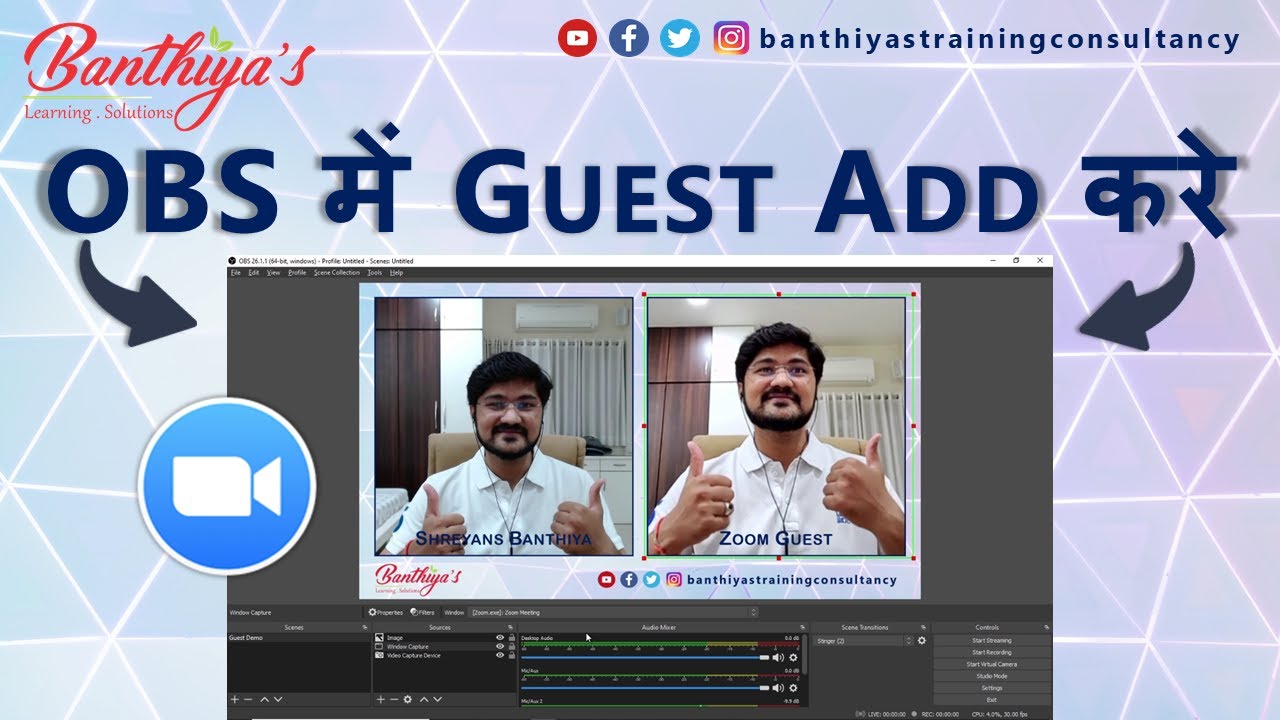Toggle the lock on the Image source
1280x720 pixels.
coord(511,637)
